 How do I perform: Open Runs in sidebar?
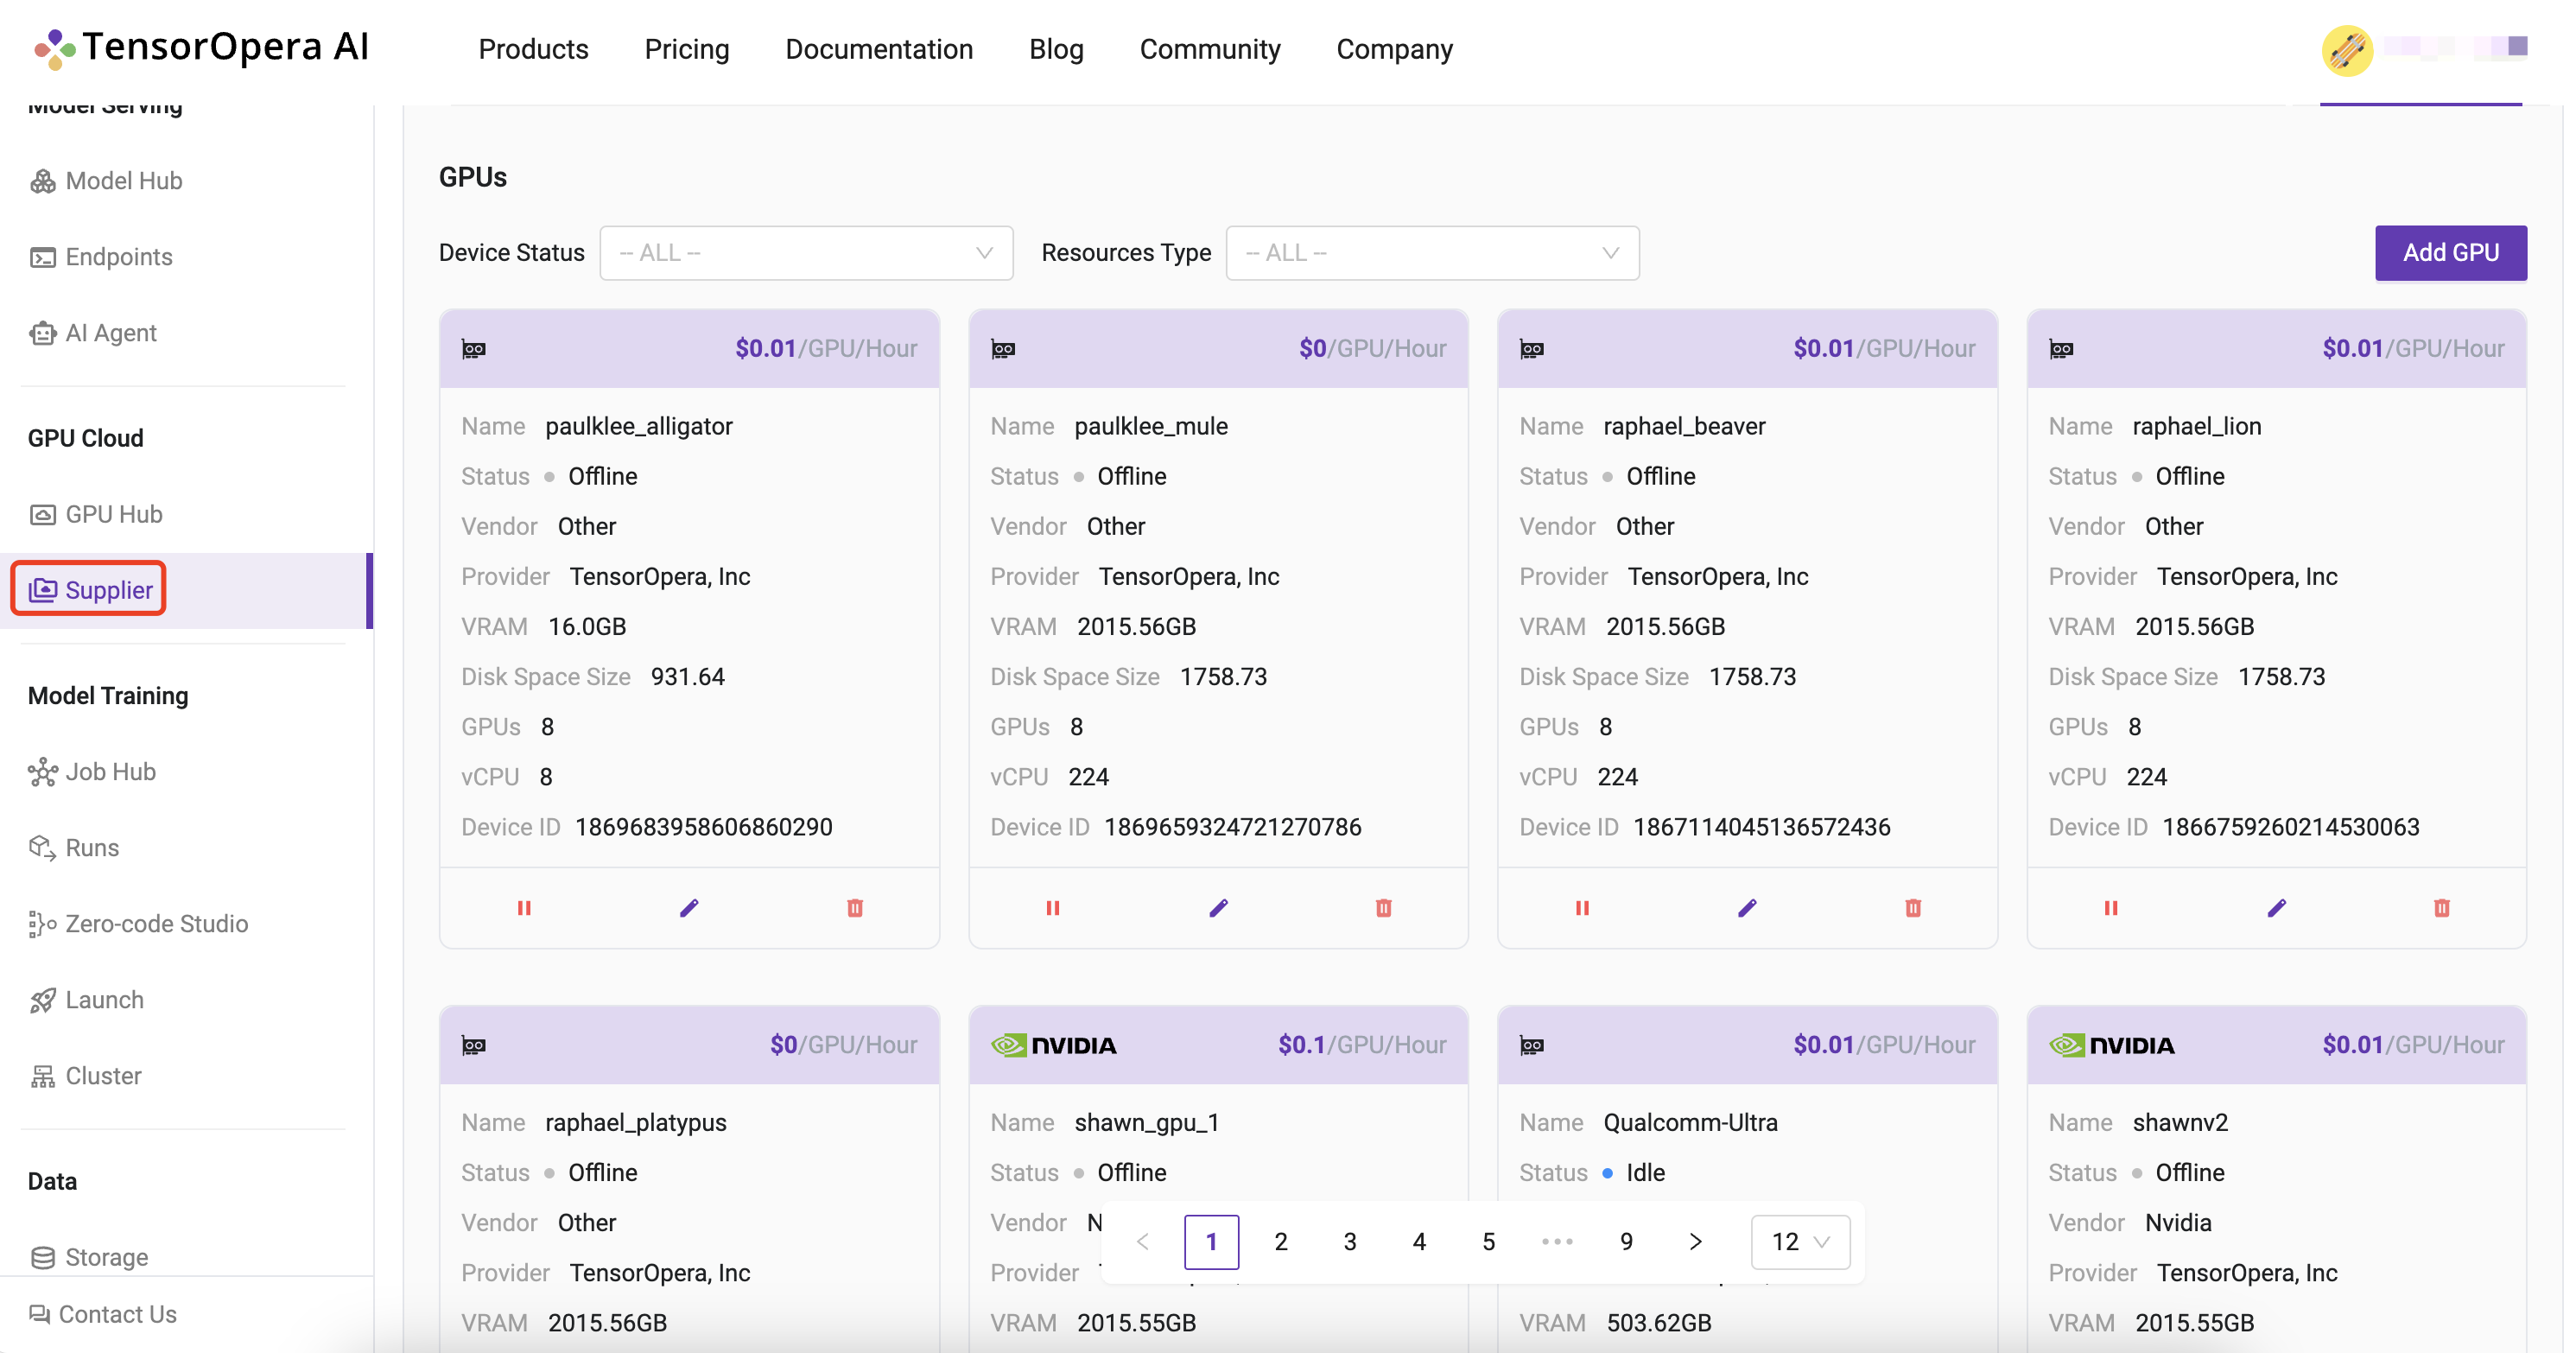tap(74, 848)
